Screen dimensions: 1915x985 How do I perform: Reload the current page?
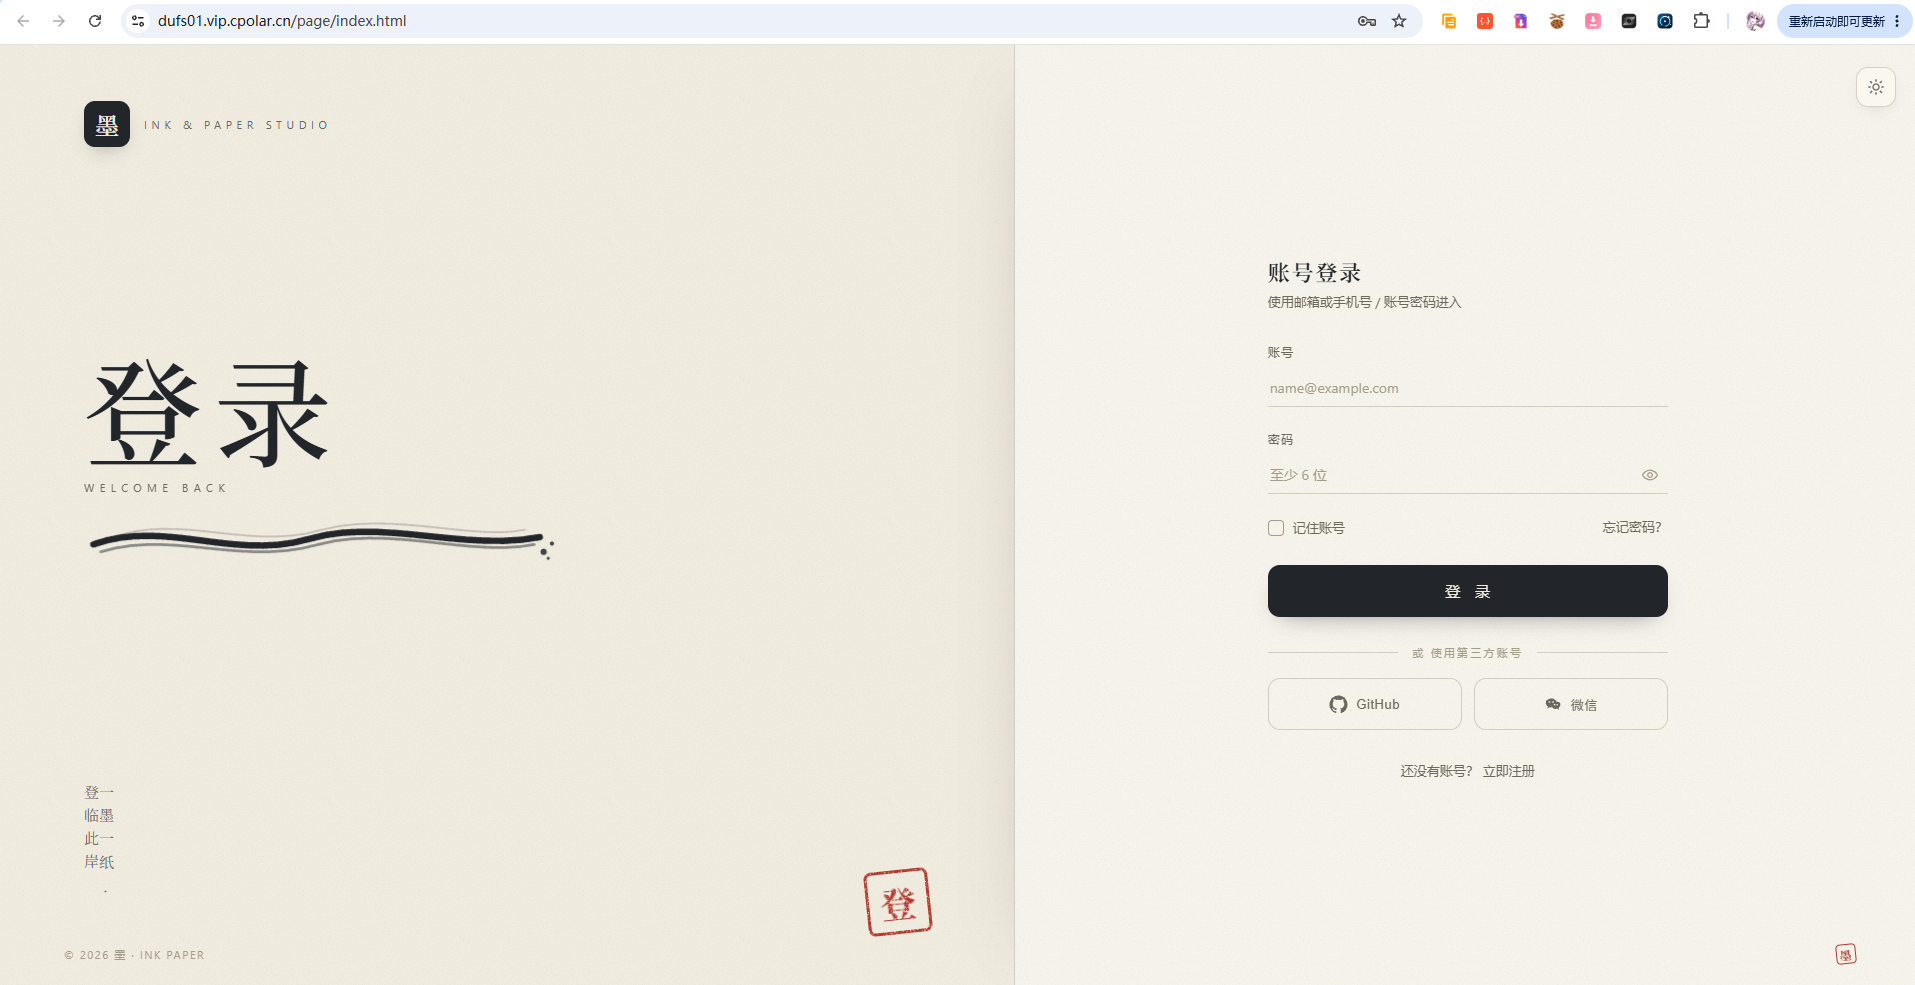(x=95, y=21)
